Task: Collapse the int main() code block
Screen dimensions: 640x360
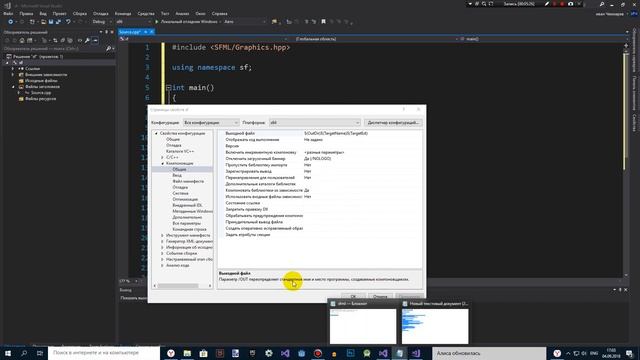Action: [168, 87]
